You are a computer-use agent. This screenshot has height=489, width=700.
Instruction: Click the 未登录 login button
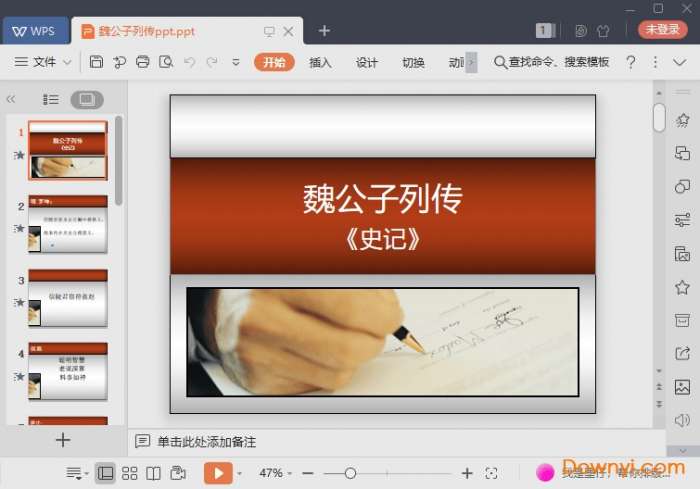(x=662, y=29)
